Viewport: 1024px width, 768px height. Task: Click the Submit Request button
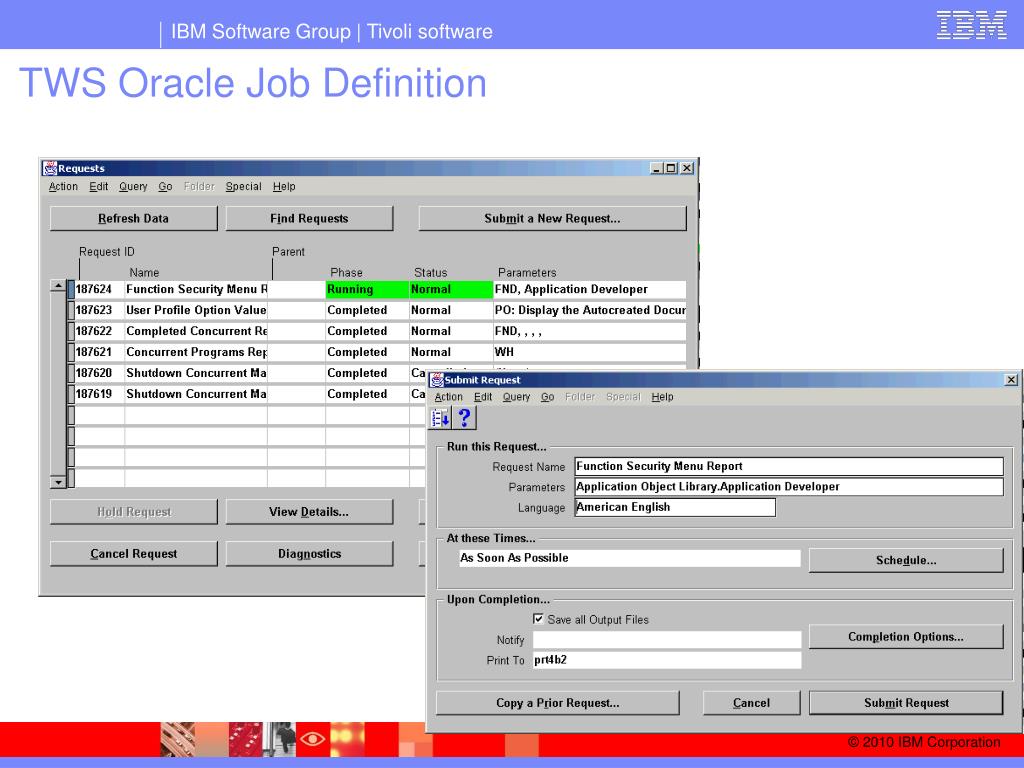click(906, 703)
